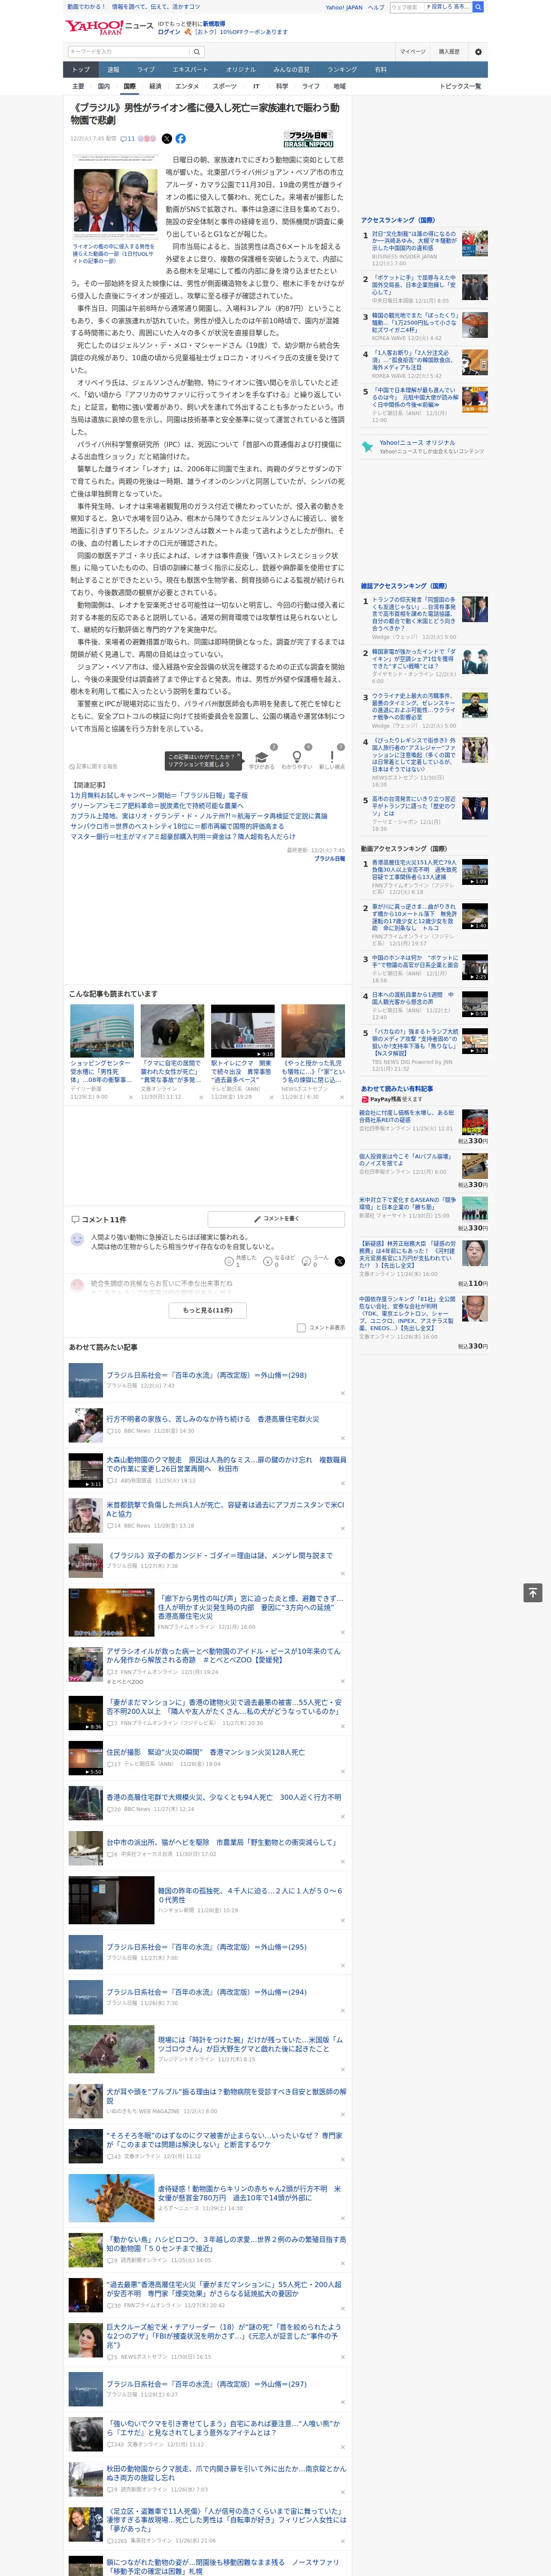Select the スポーツ category
This screenshot has height=2576, width=551.
pos(225,86)
